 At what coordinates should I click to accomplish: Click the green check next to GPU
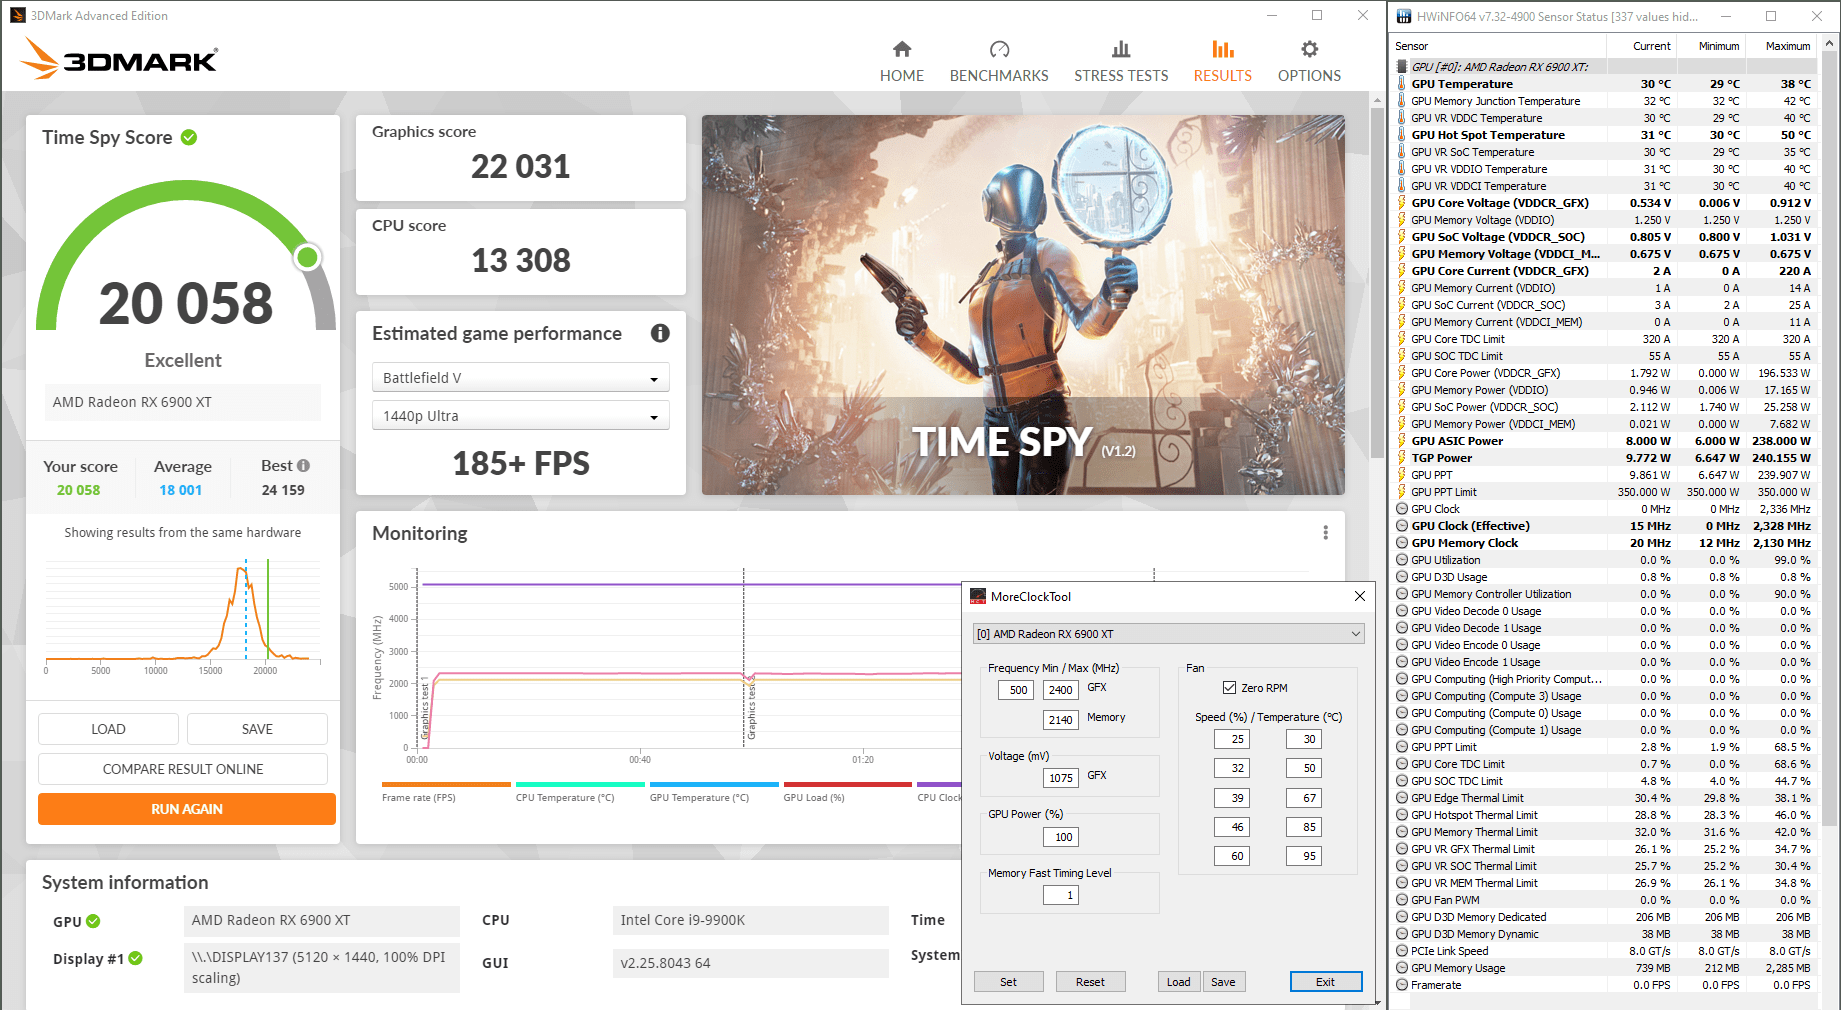pyautogui.click(x=93, y=921)
